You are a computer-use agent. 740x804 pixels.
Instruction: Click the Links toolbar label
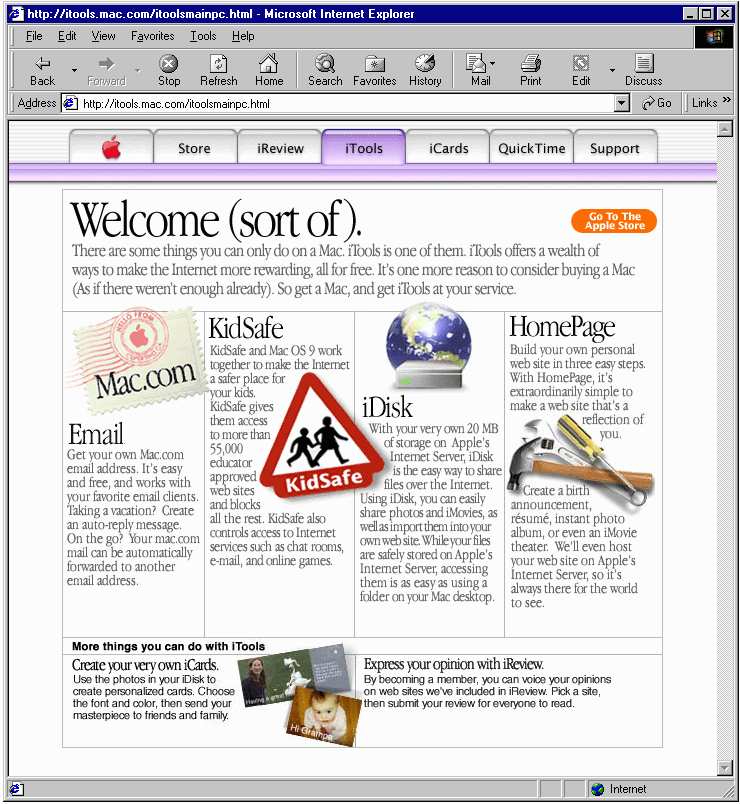(x=704, y=103)
